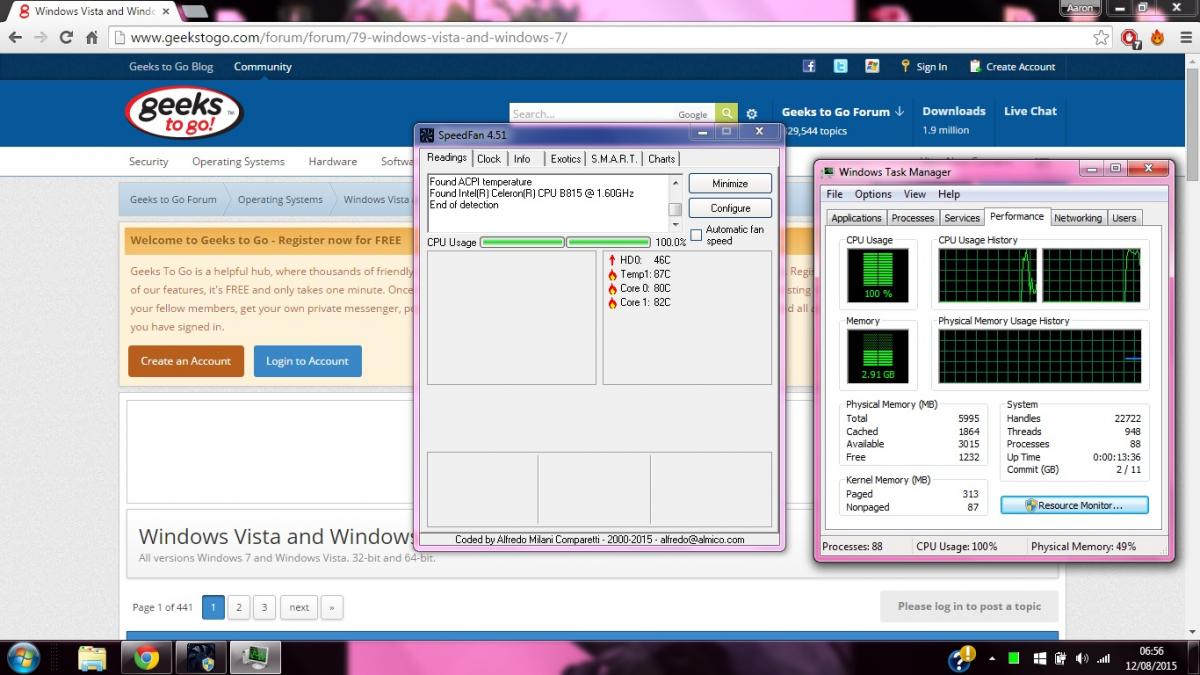Switch to SpeedFan on the taskbar

pos(201,657)
